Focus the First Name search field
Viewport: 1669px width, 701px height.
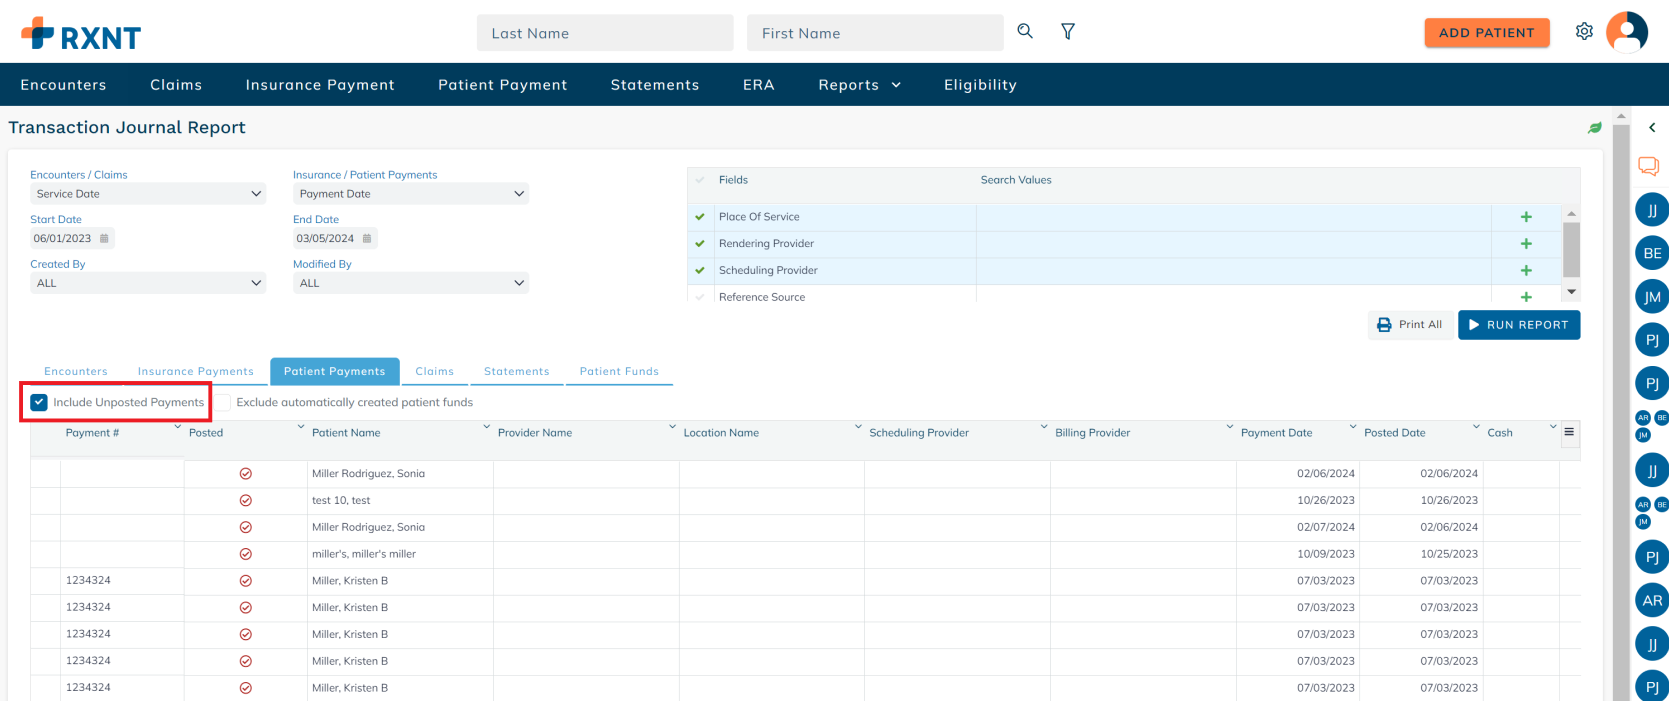[x=875, y=33]
